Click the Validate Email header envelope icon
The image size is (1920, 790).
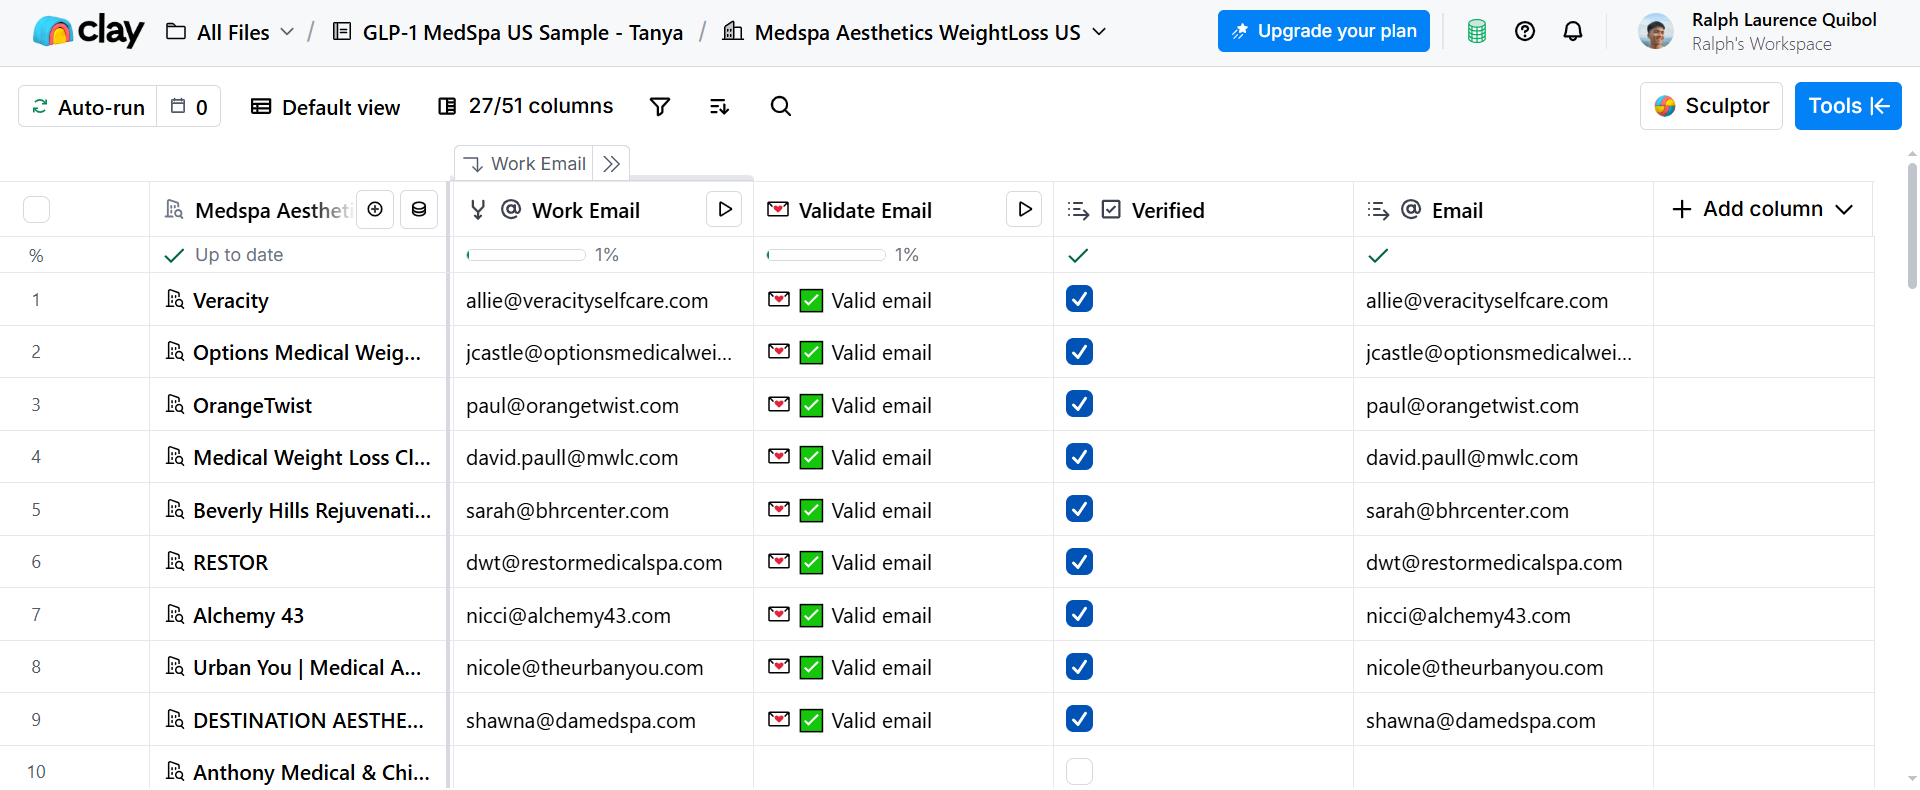pyautogui.click(x=778, y=209)
